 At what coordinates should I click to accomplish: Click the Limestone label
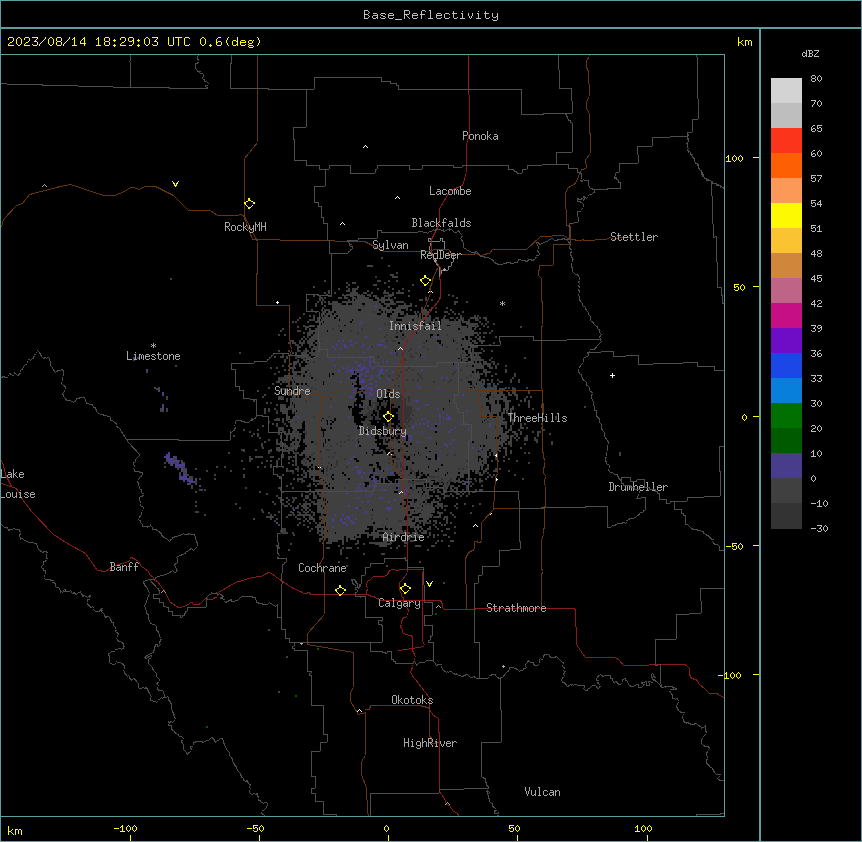(x=153, y=356)
